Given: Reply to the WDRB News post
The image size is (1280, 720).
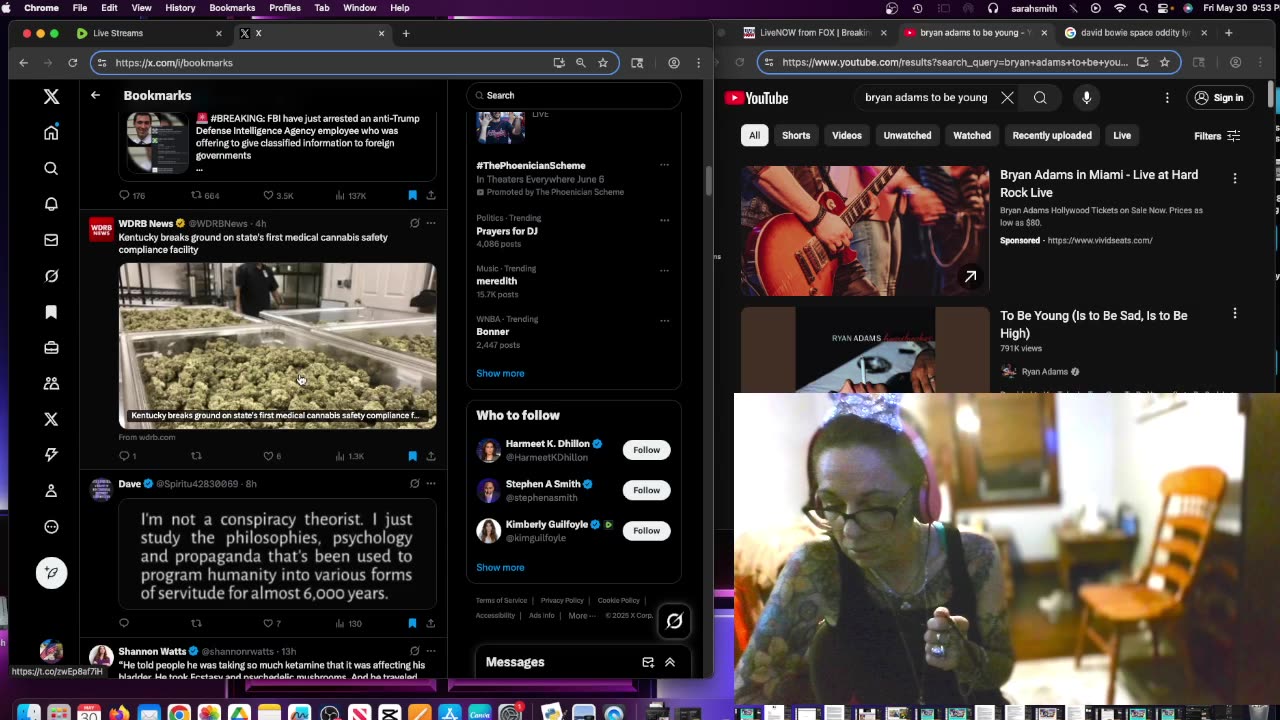Looking at the screenshot, I should click(124, 456).
